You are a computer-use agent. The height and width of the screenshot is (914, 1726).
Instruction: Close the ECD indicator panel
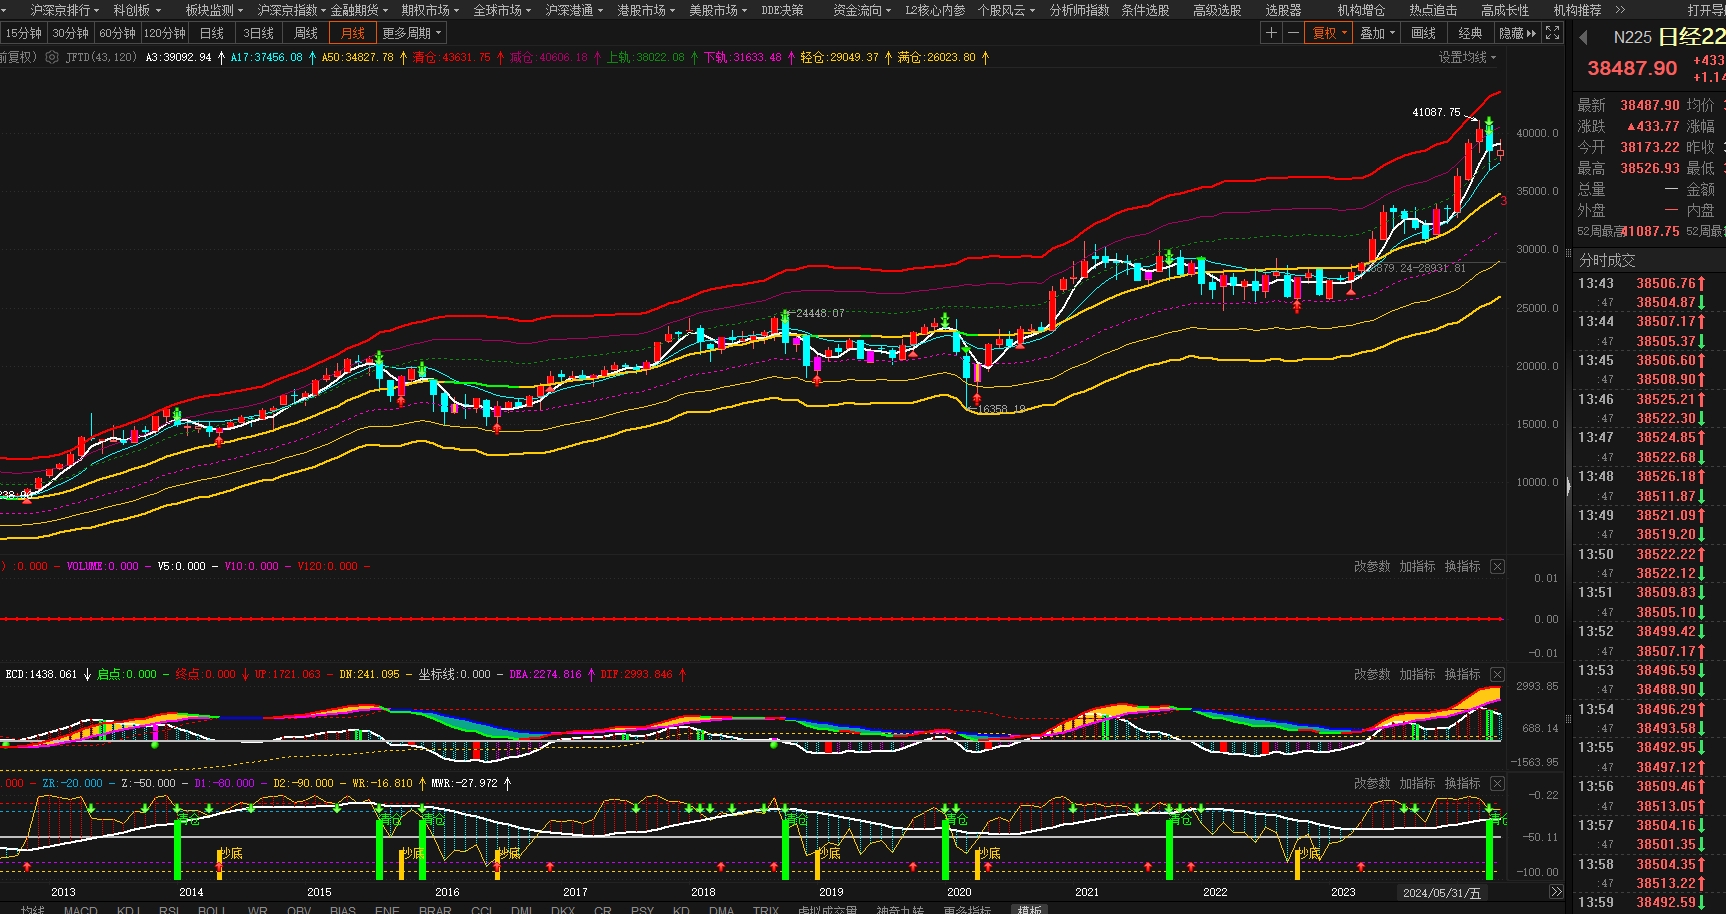(1497, 674)
